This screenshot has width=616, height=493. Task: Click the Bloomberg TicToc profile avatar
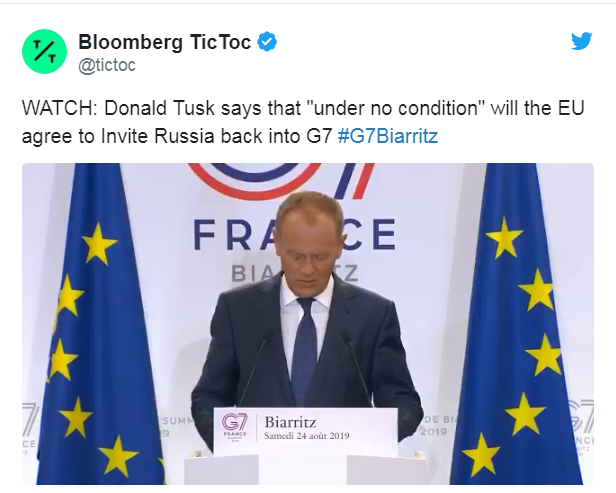[x=45, y=51]
